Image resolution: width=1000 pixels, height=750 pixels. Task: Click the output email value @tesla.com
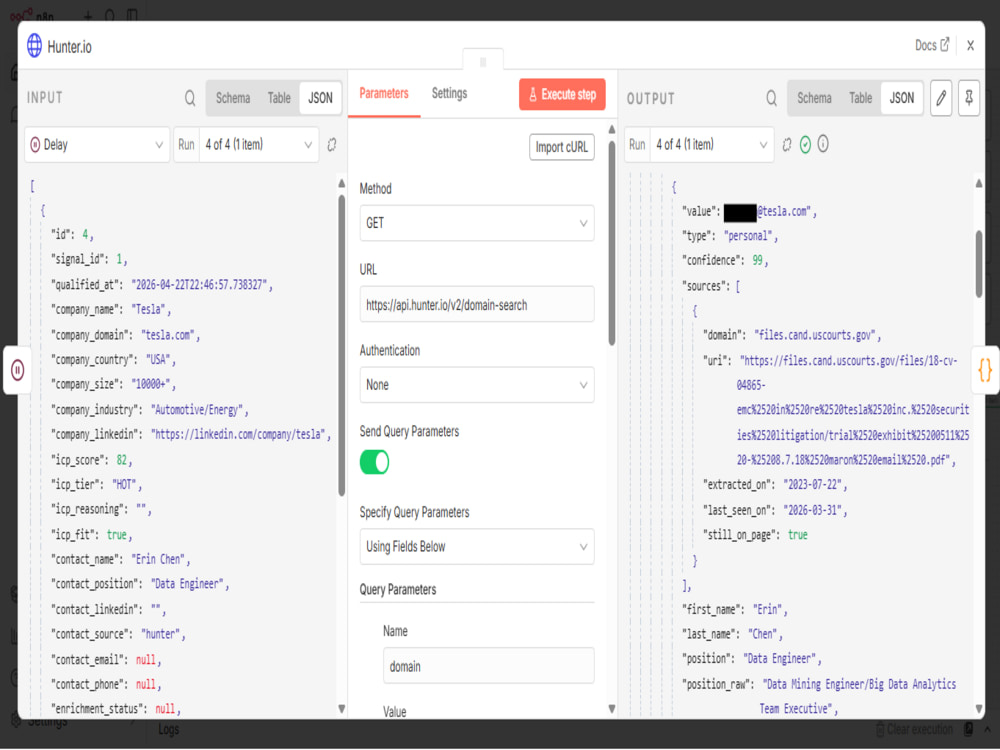click(770, 212)
